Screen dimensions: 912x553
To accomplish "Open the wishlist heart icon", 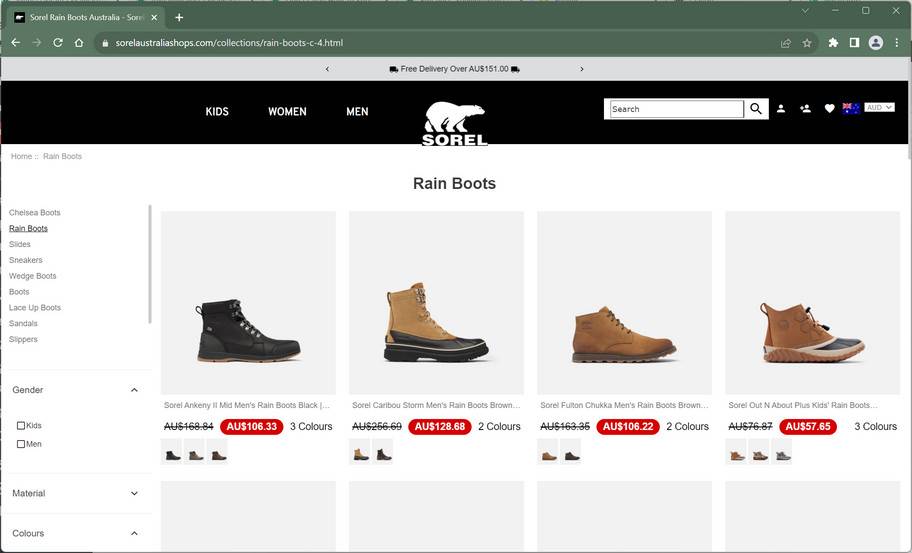I will 829,108.
